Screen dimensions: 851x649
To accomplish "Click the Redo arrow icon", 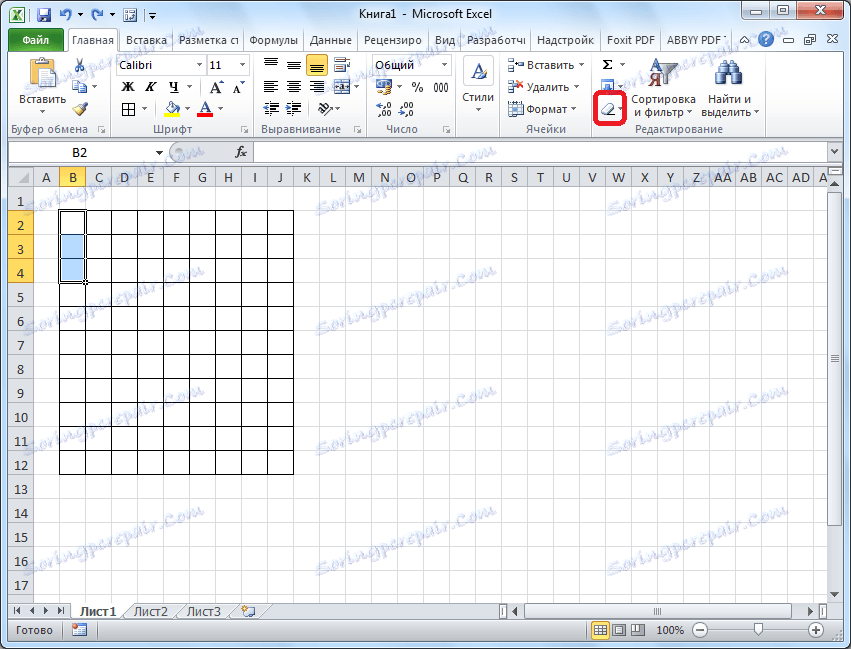I will pos(97,15).
